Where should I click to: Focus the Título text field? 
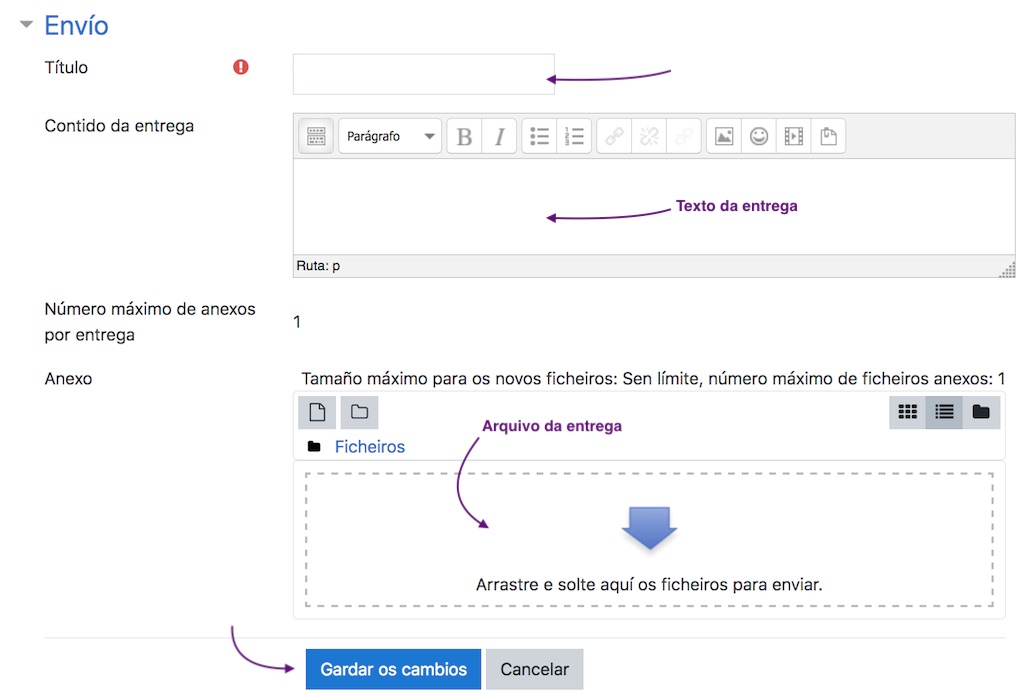[423, 74]
